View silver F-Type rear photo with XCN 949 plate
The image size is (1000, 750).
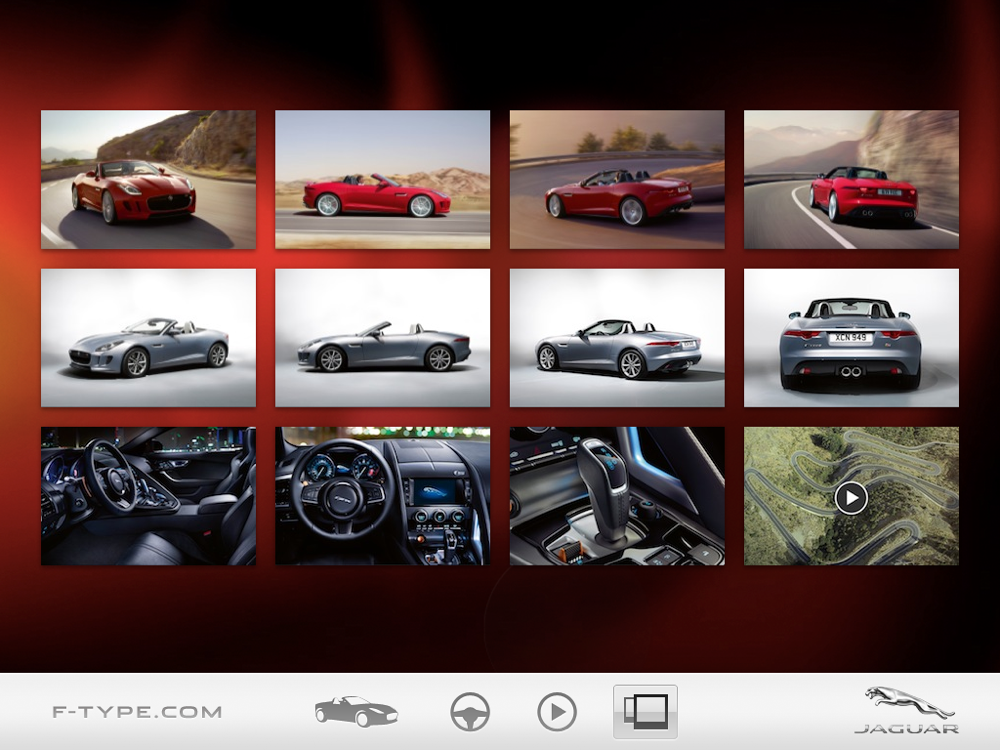click(x=851, y=338)
